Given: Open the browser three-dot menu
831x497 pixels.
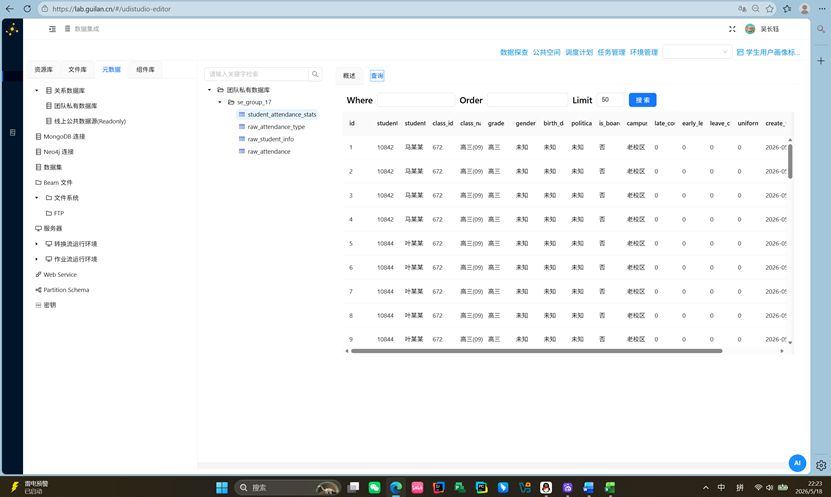Looking at the screenshot, I should pos(820,9).
